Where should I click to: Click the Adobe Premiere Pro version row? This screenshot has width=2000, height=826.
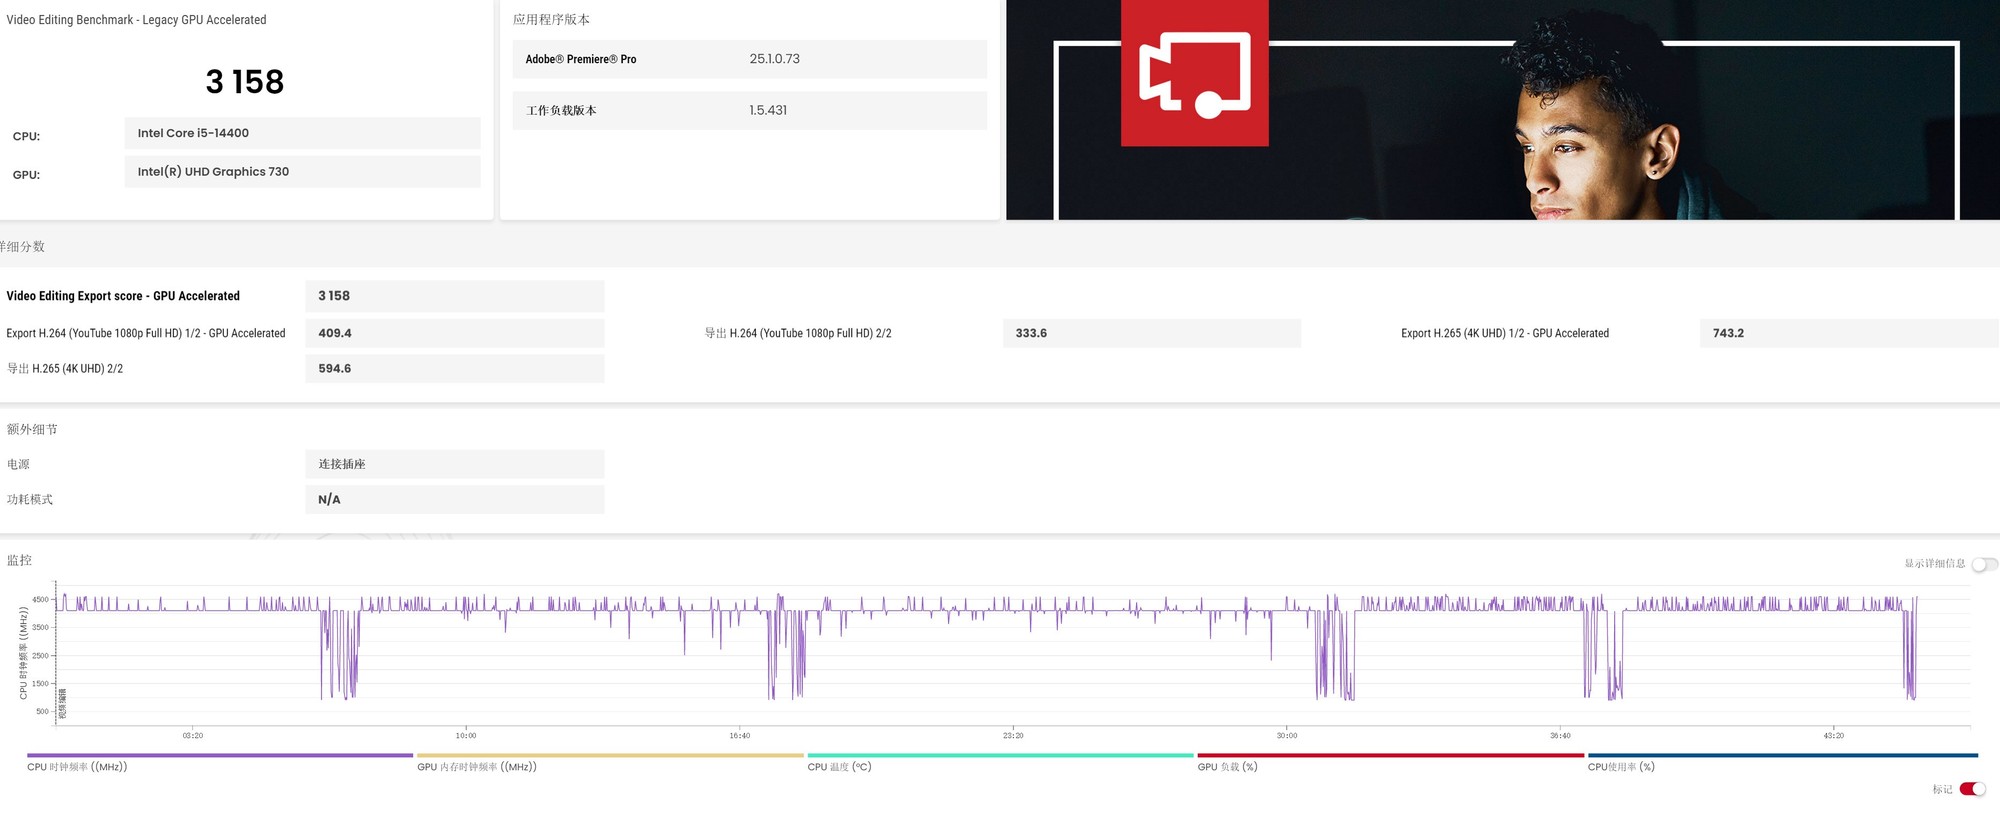(749, 59)
